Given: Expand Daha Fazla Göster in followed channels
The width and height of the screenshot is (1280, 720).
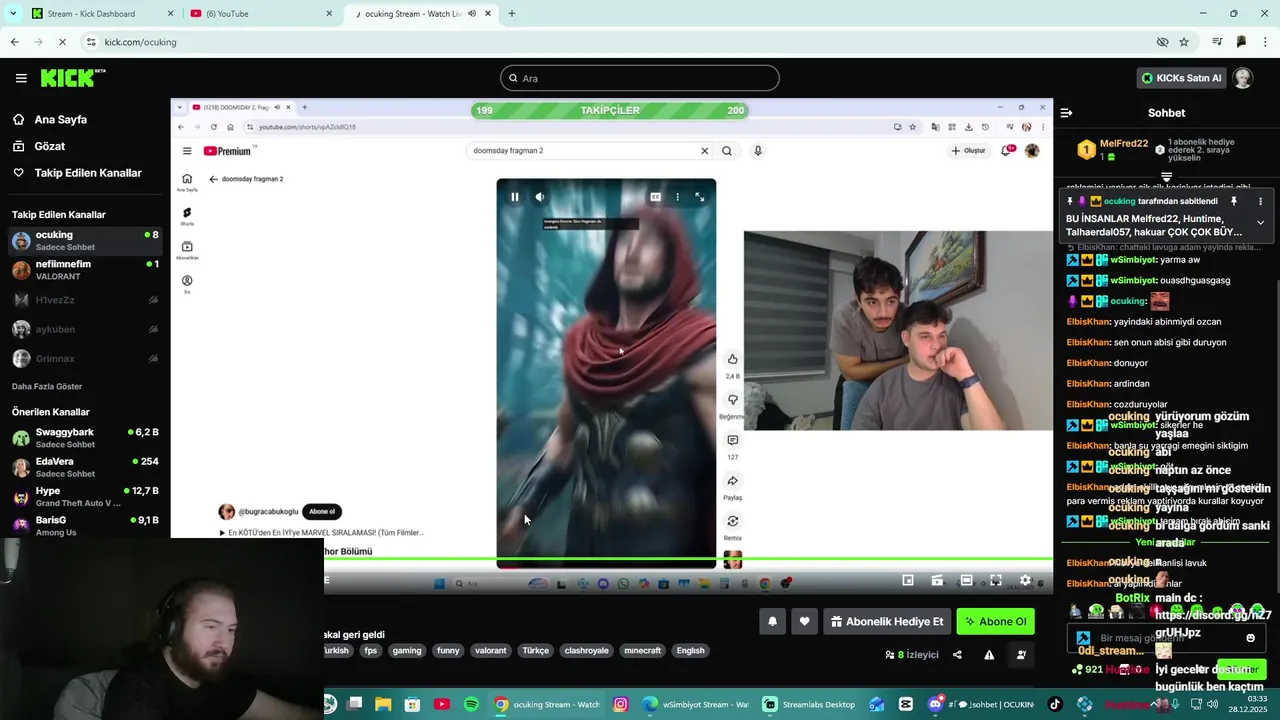Looking at the screenshot, I should (x=47, y=386).
